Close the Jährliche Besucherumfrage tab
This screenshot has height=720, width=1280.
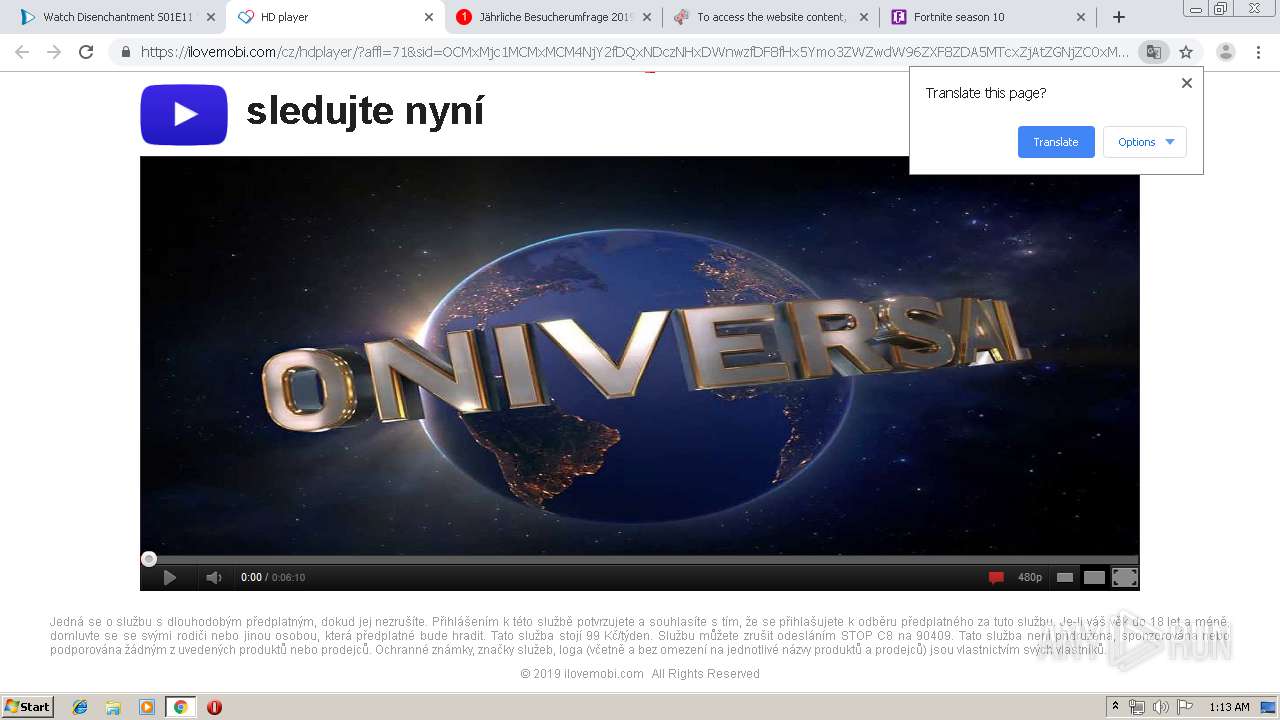tap(647, 17)
